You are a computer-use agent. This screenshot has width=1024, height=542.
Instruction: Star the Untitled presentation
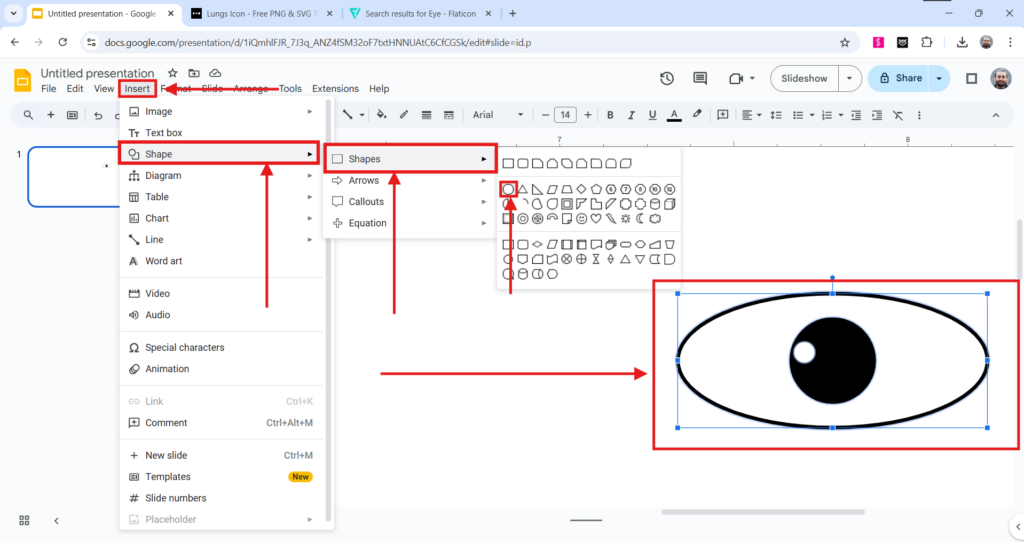[172, 74]
